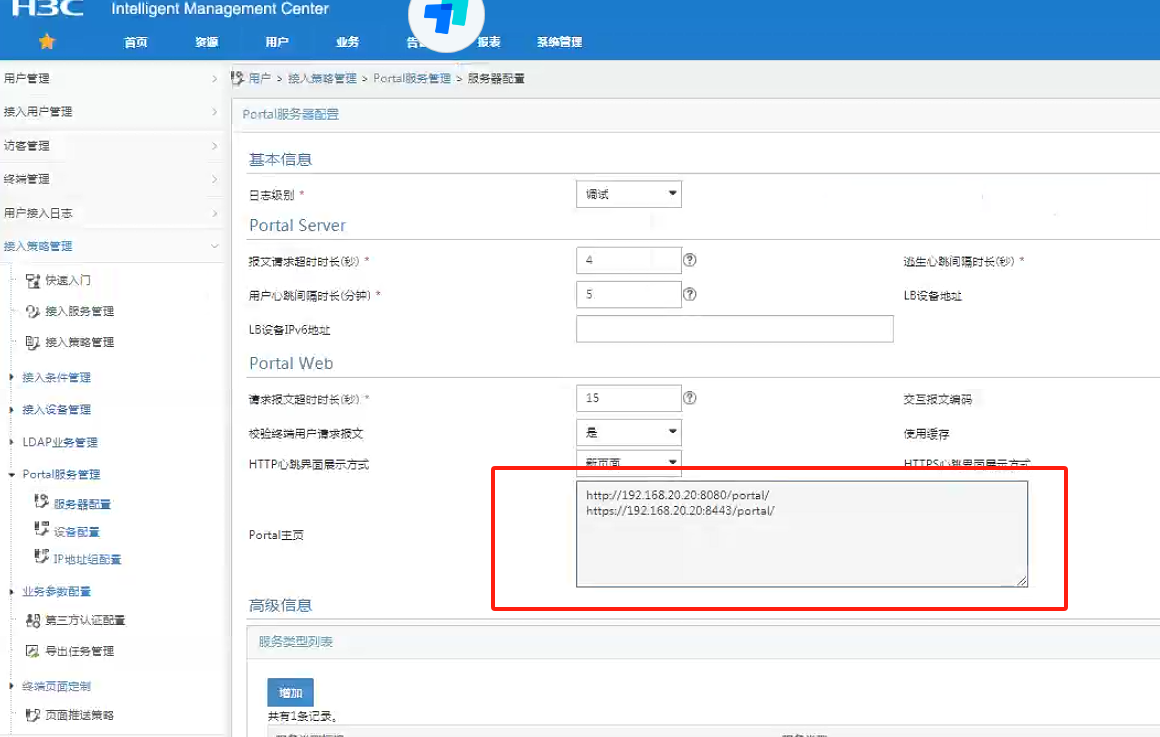The width and height of the screenshot is (1160, 737).
Task: Open the 校验终端用户请求报文 dropdown
Action: tap(629, 432)
